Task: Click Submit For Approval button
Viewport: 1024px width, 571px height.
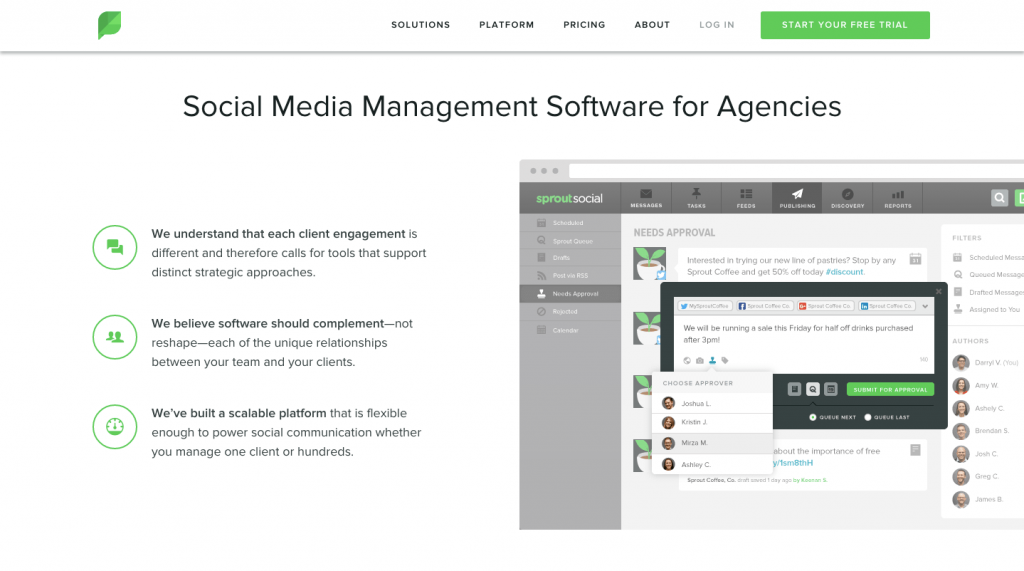Action: 890,389
